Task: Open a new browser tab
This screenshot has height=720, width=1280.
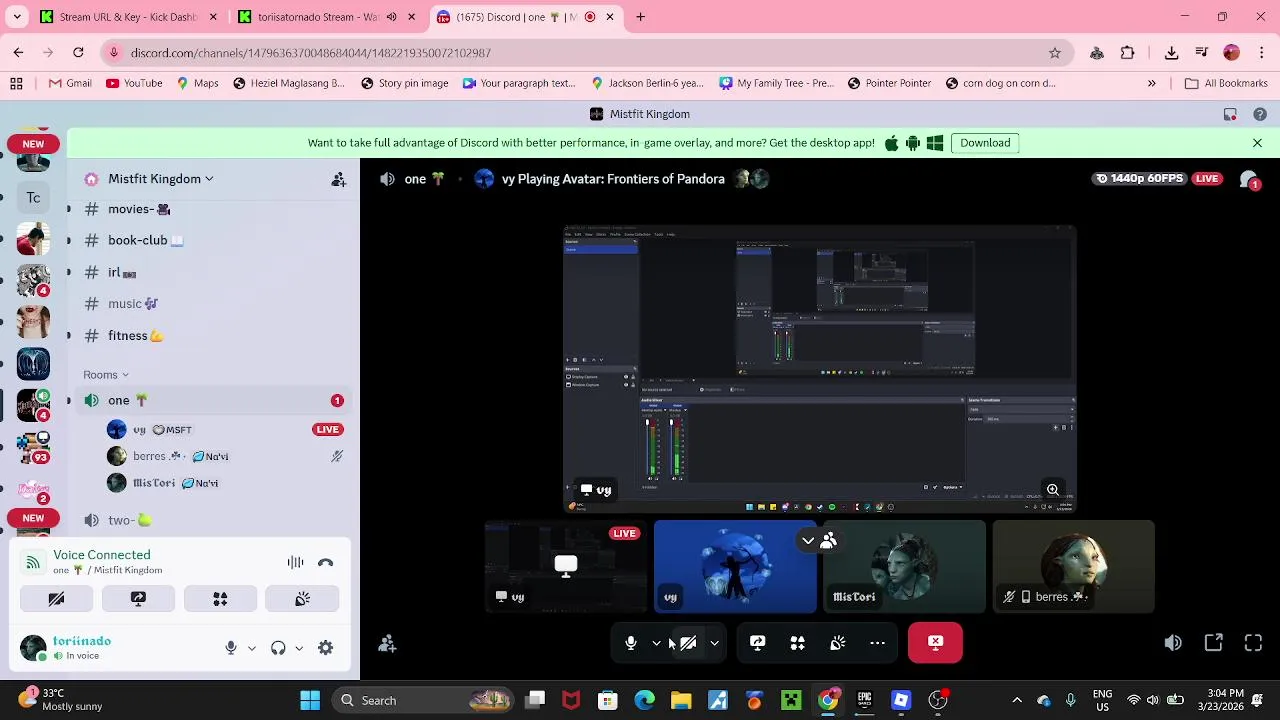Action: [641, 17]
